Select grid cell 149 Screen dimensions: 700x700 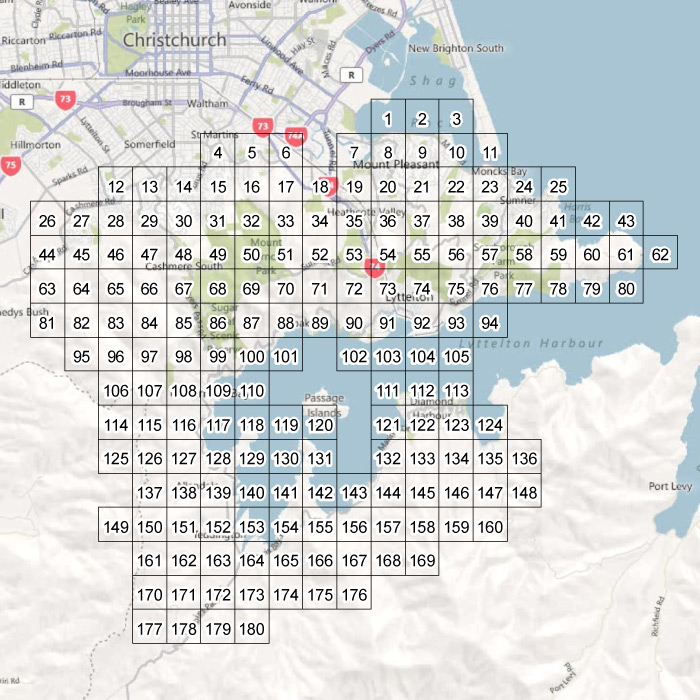pyautogui.click(x=116, y=525)
